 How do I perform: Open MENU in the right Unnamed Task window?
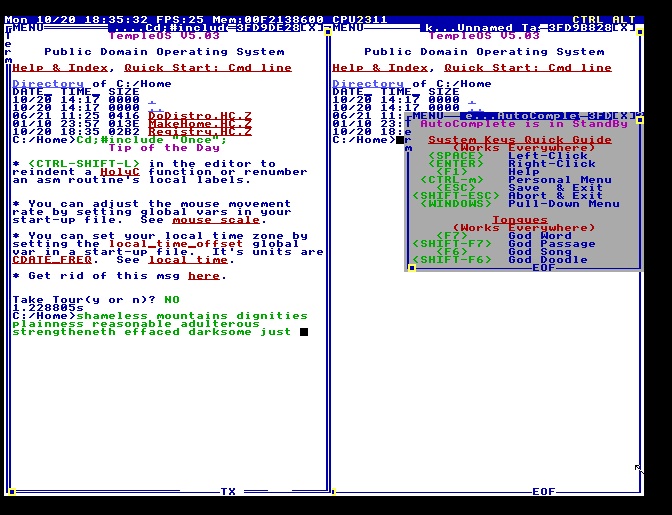tap(348, 28)
